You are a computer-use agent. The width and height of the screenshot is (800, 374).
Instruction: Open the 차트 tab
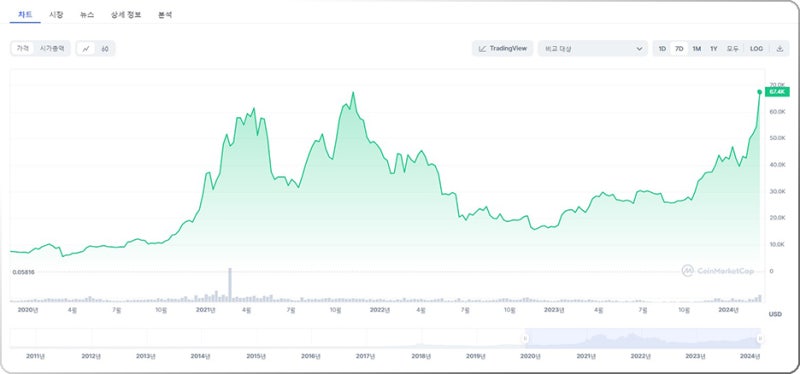25,15
